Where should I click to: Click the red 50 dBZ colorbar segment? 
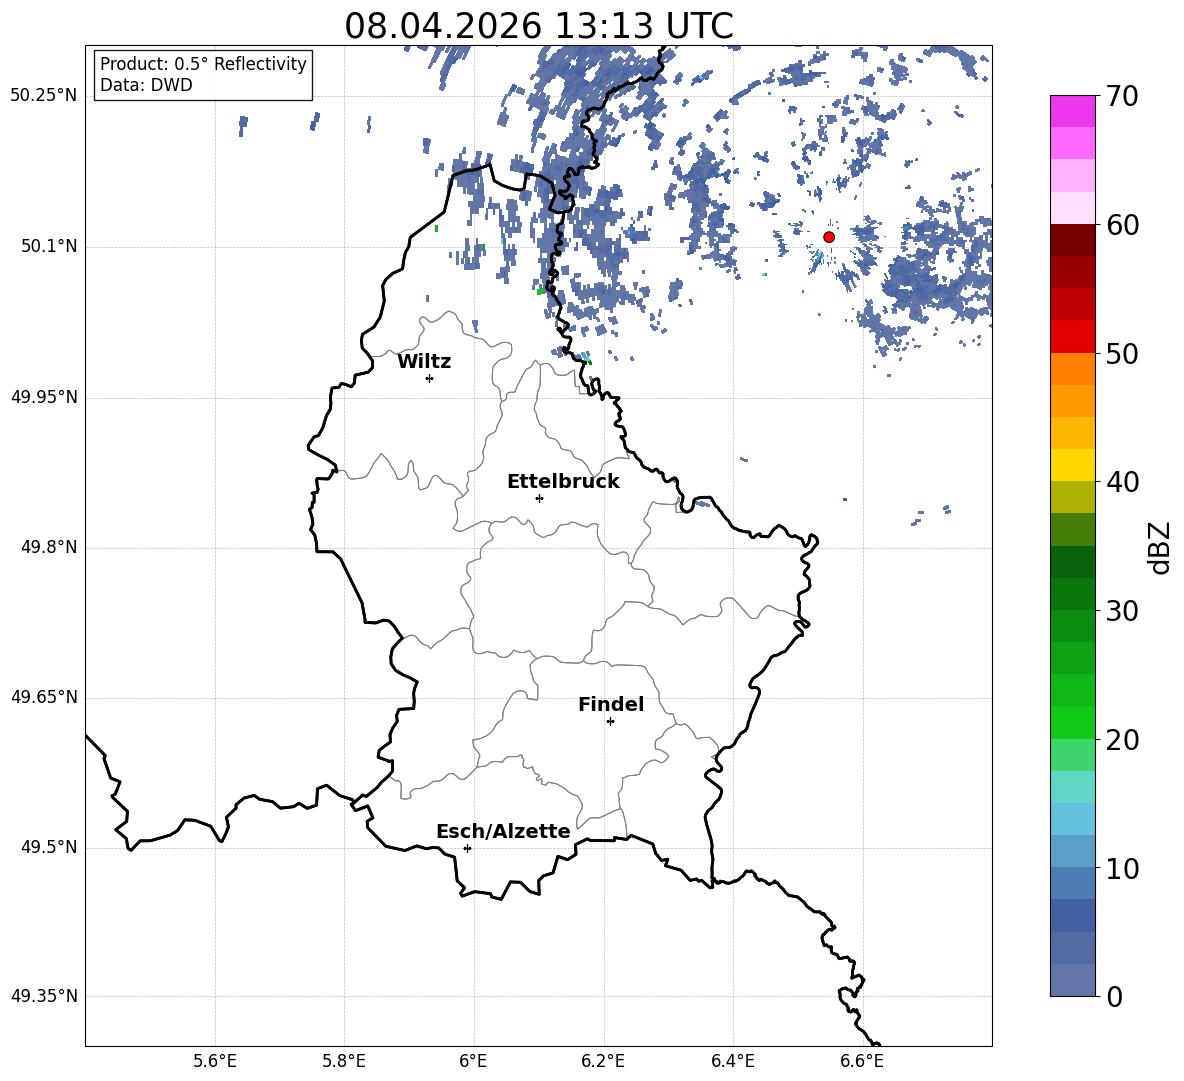coord(1072,337)
